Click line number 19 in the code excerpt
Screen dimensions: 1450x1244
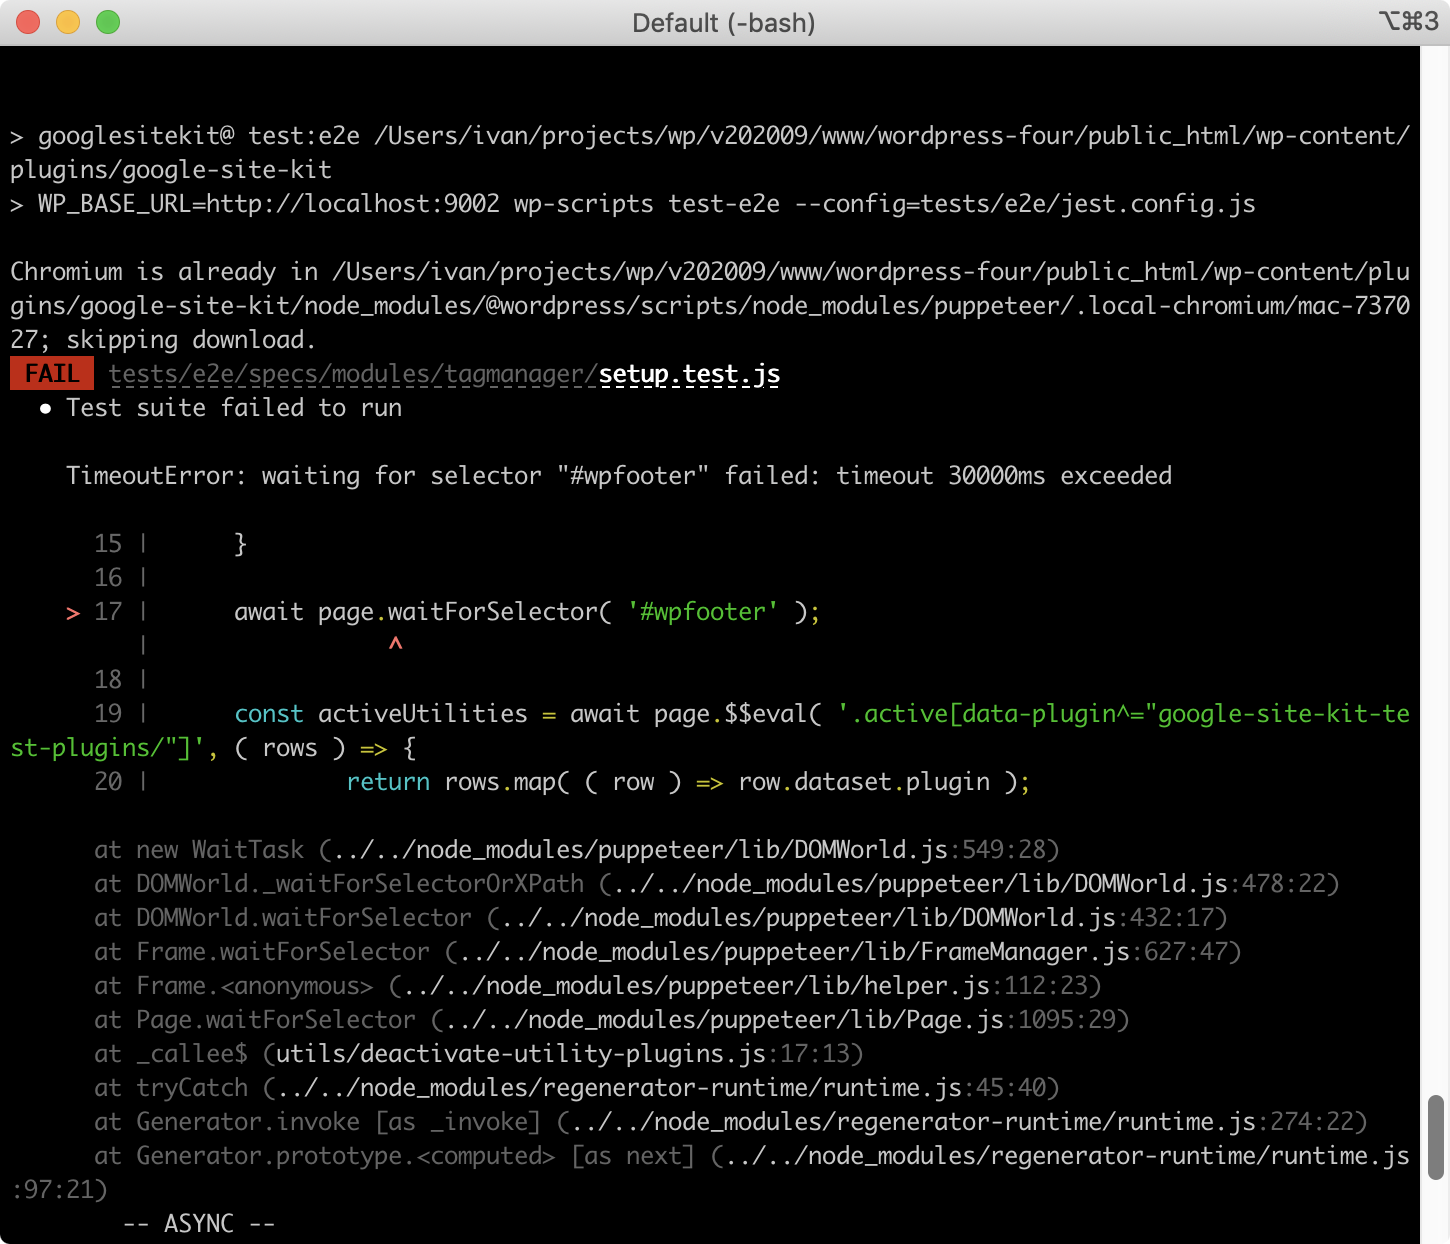point(108,713)
